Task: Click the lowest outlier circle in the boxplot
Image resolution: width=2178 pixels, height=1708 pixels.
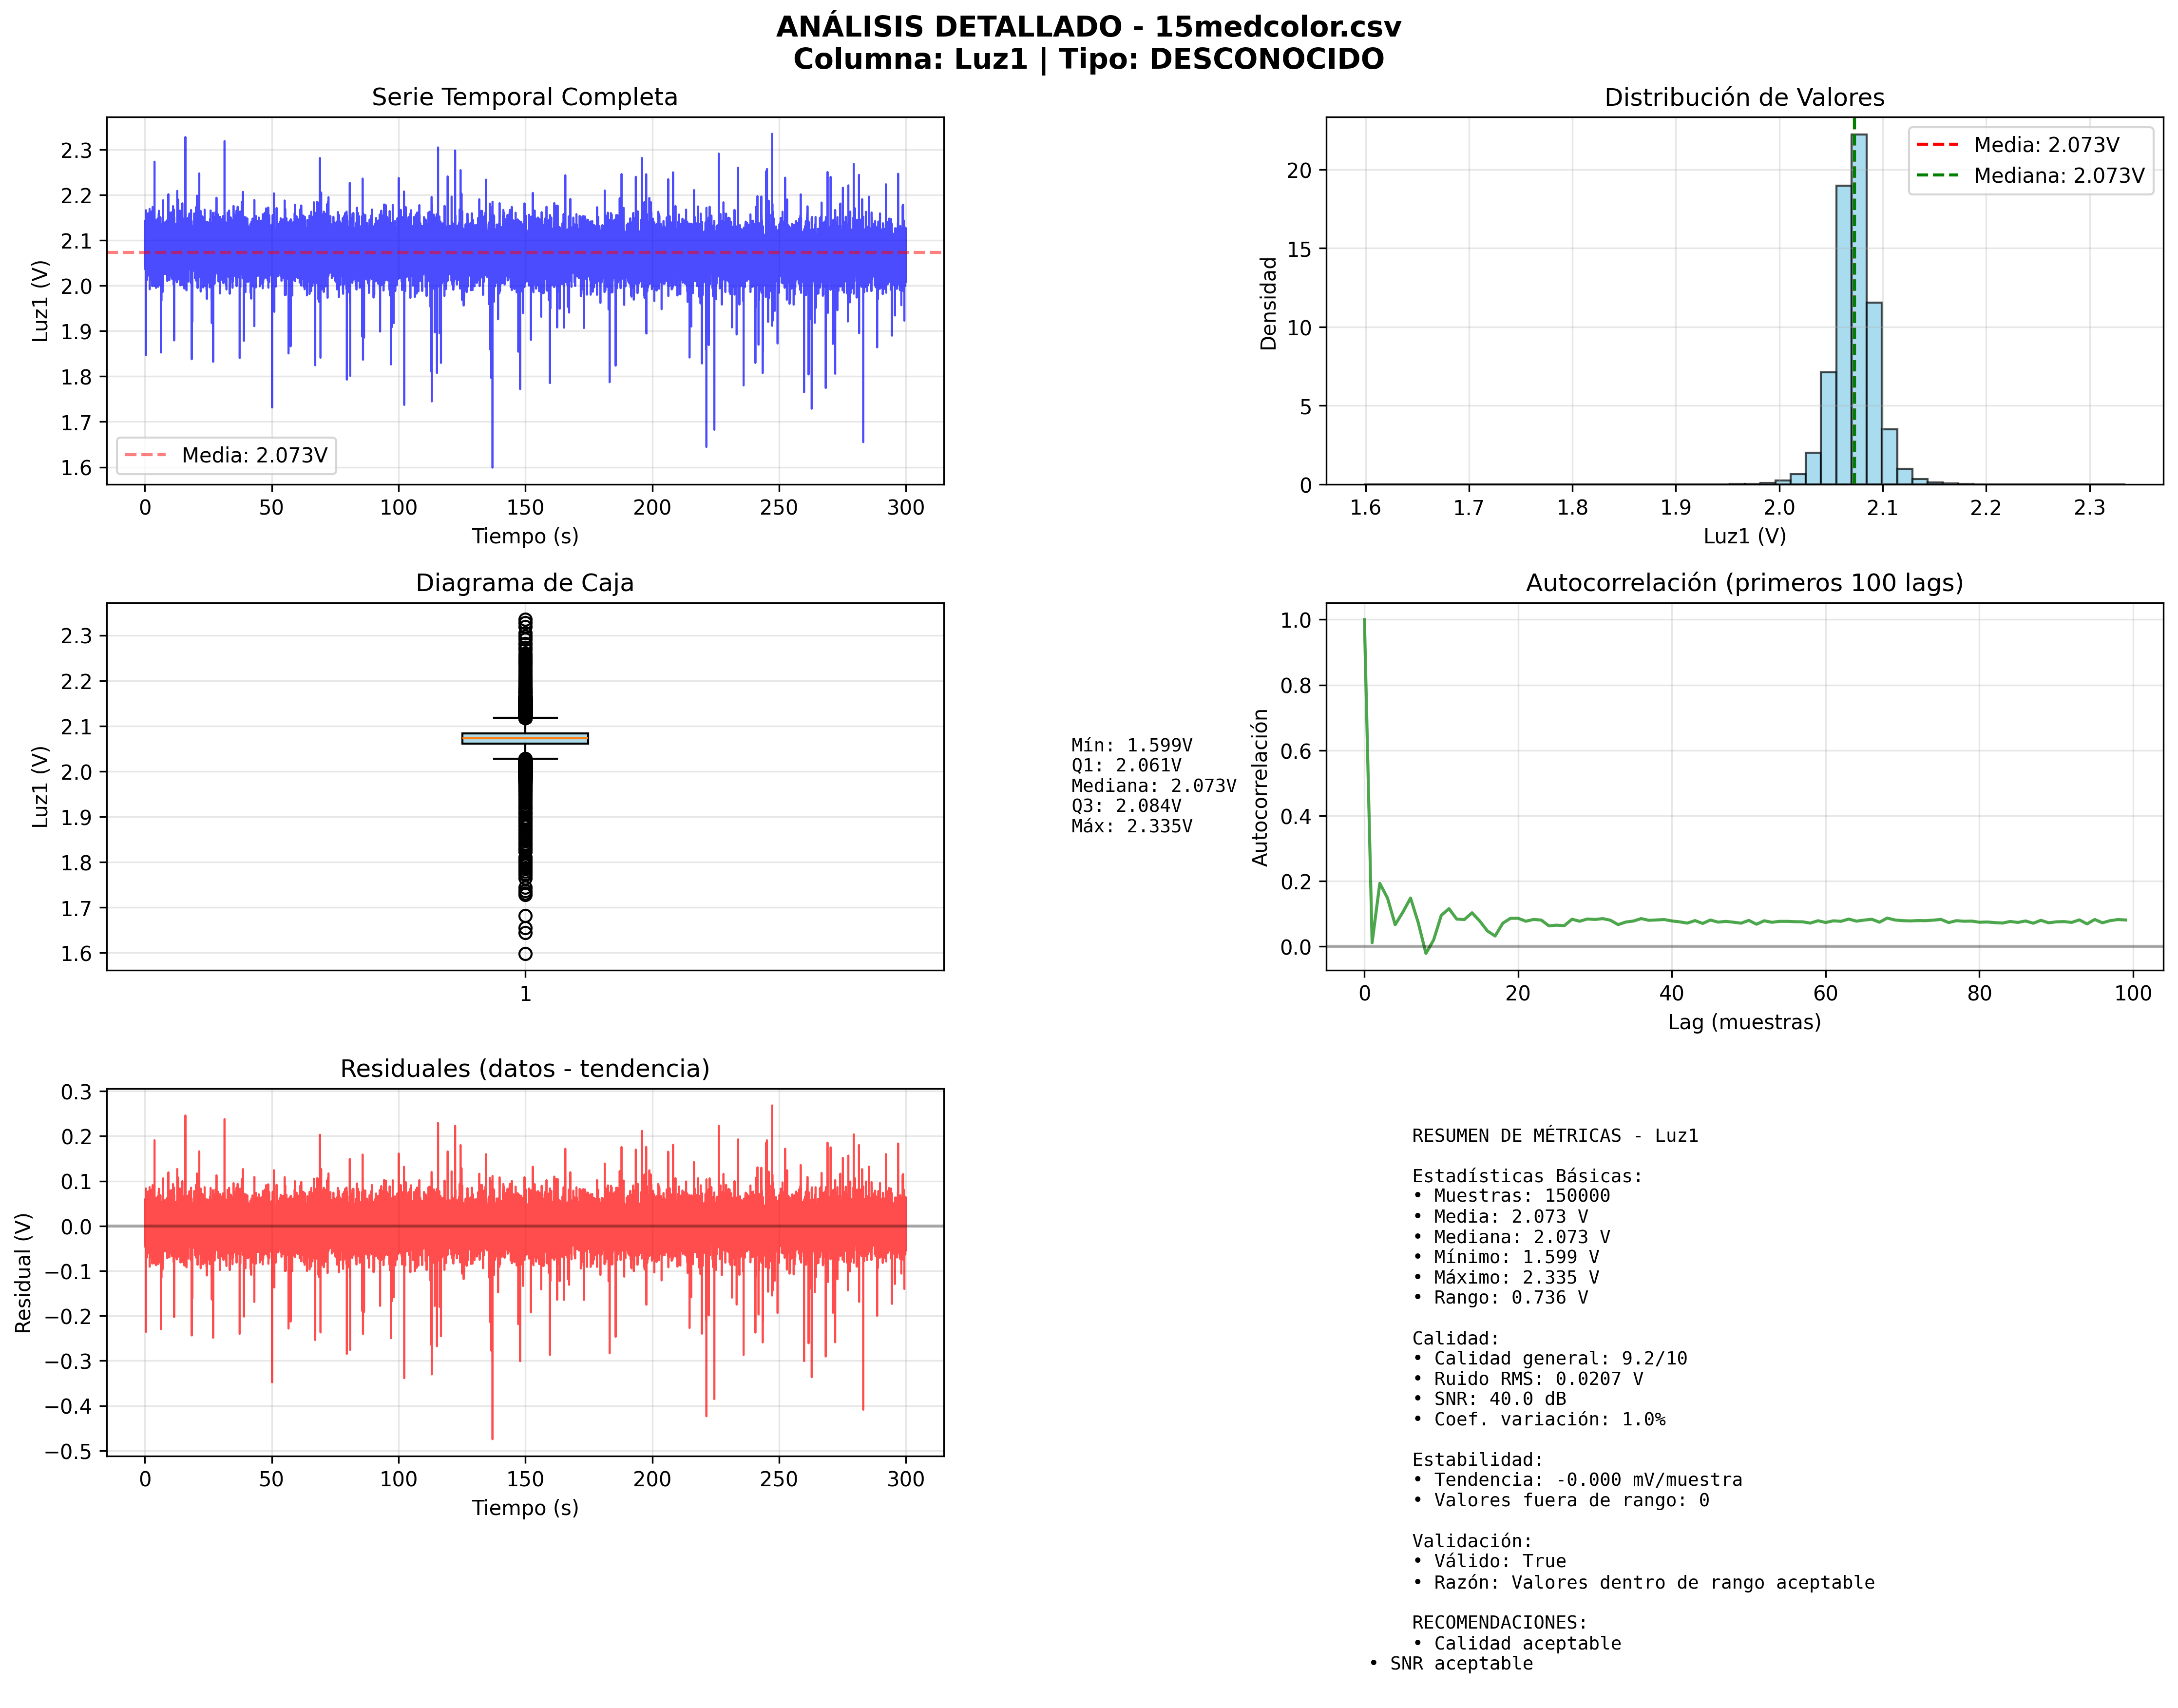Action: point(525,954)
